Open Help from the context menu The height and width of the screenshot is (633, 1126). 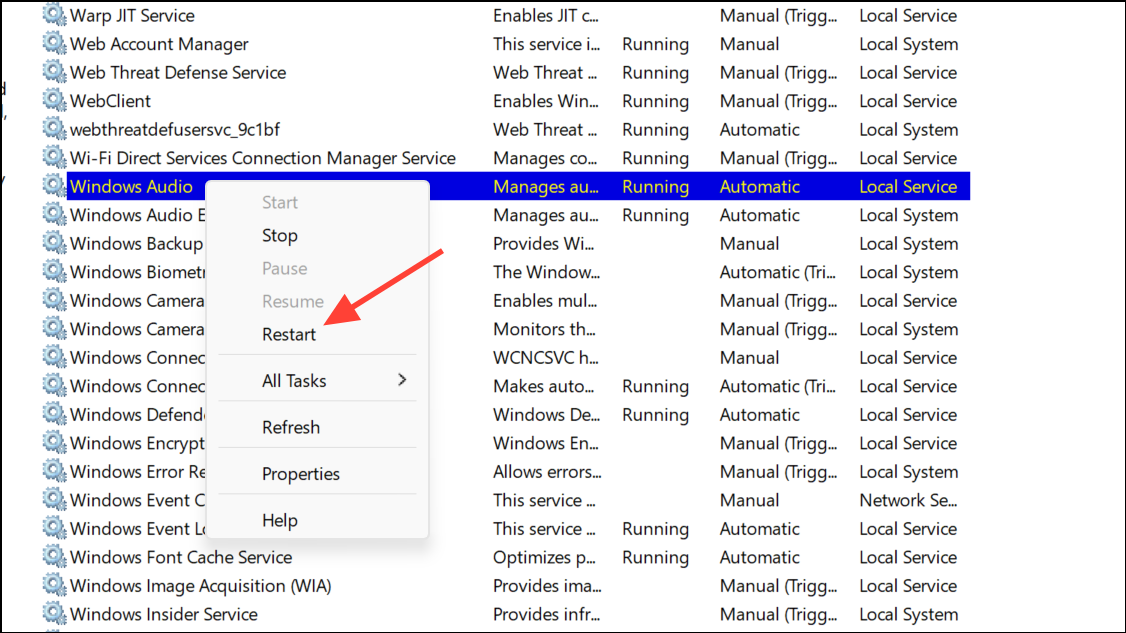click(280, 521)
